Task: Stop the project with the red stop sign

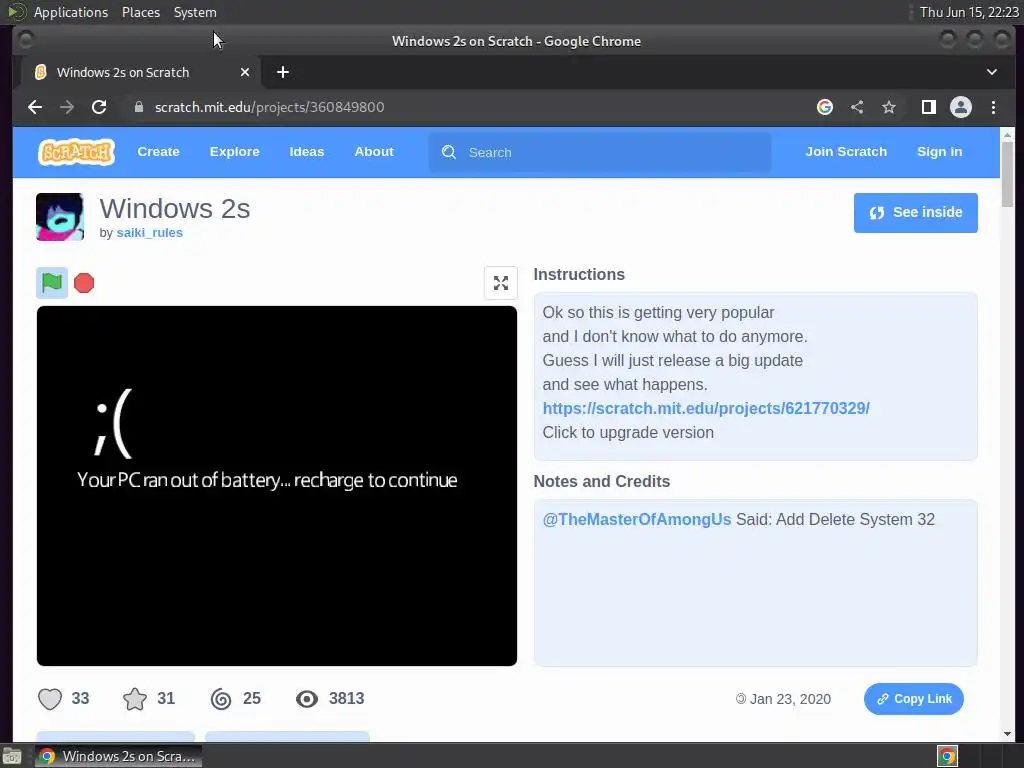Action: (x=84, y=283)
